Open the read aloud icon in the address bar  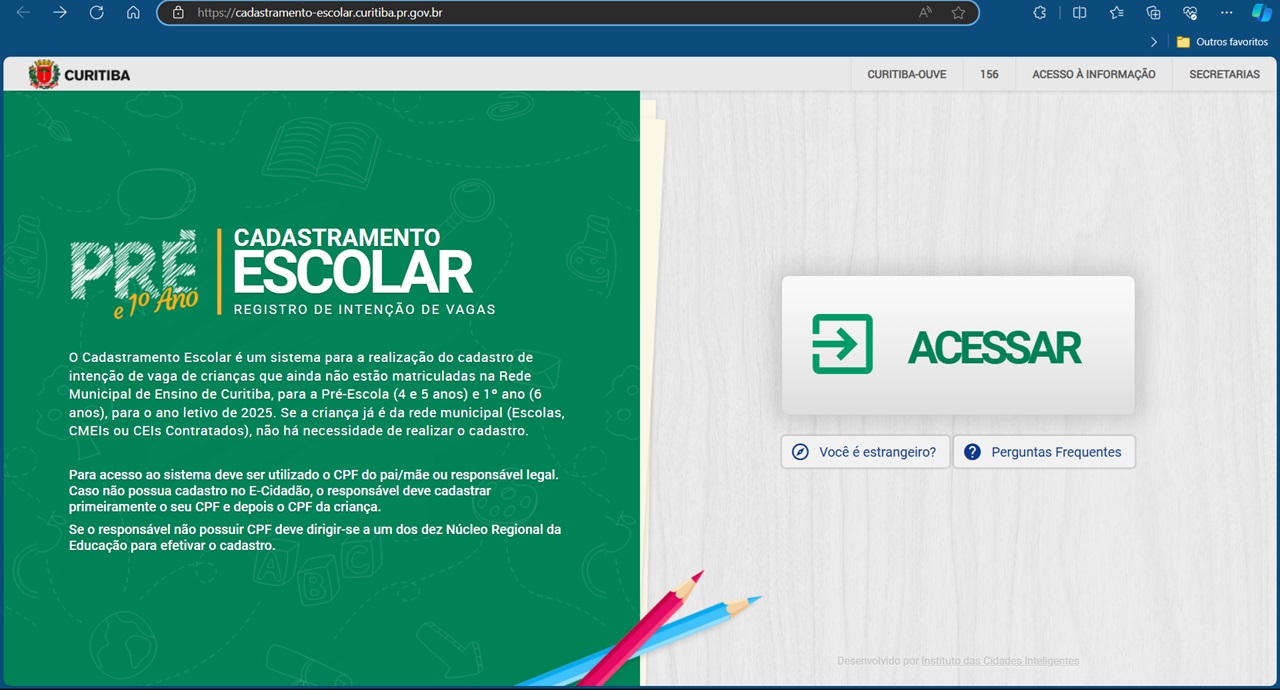[x=925, y=13]
